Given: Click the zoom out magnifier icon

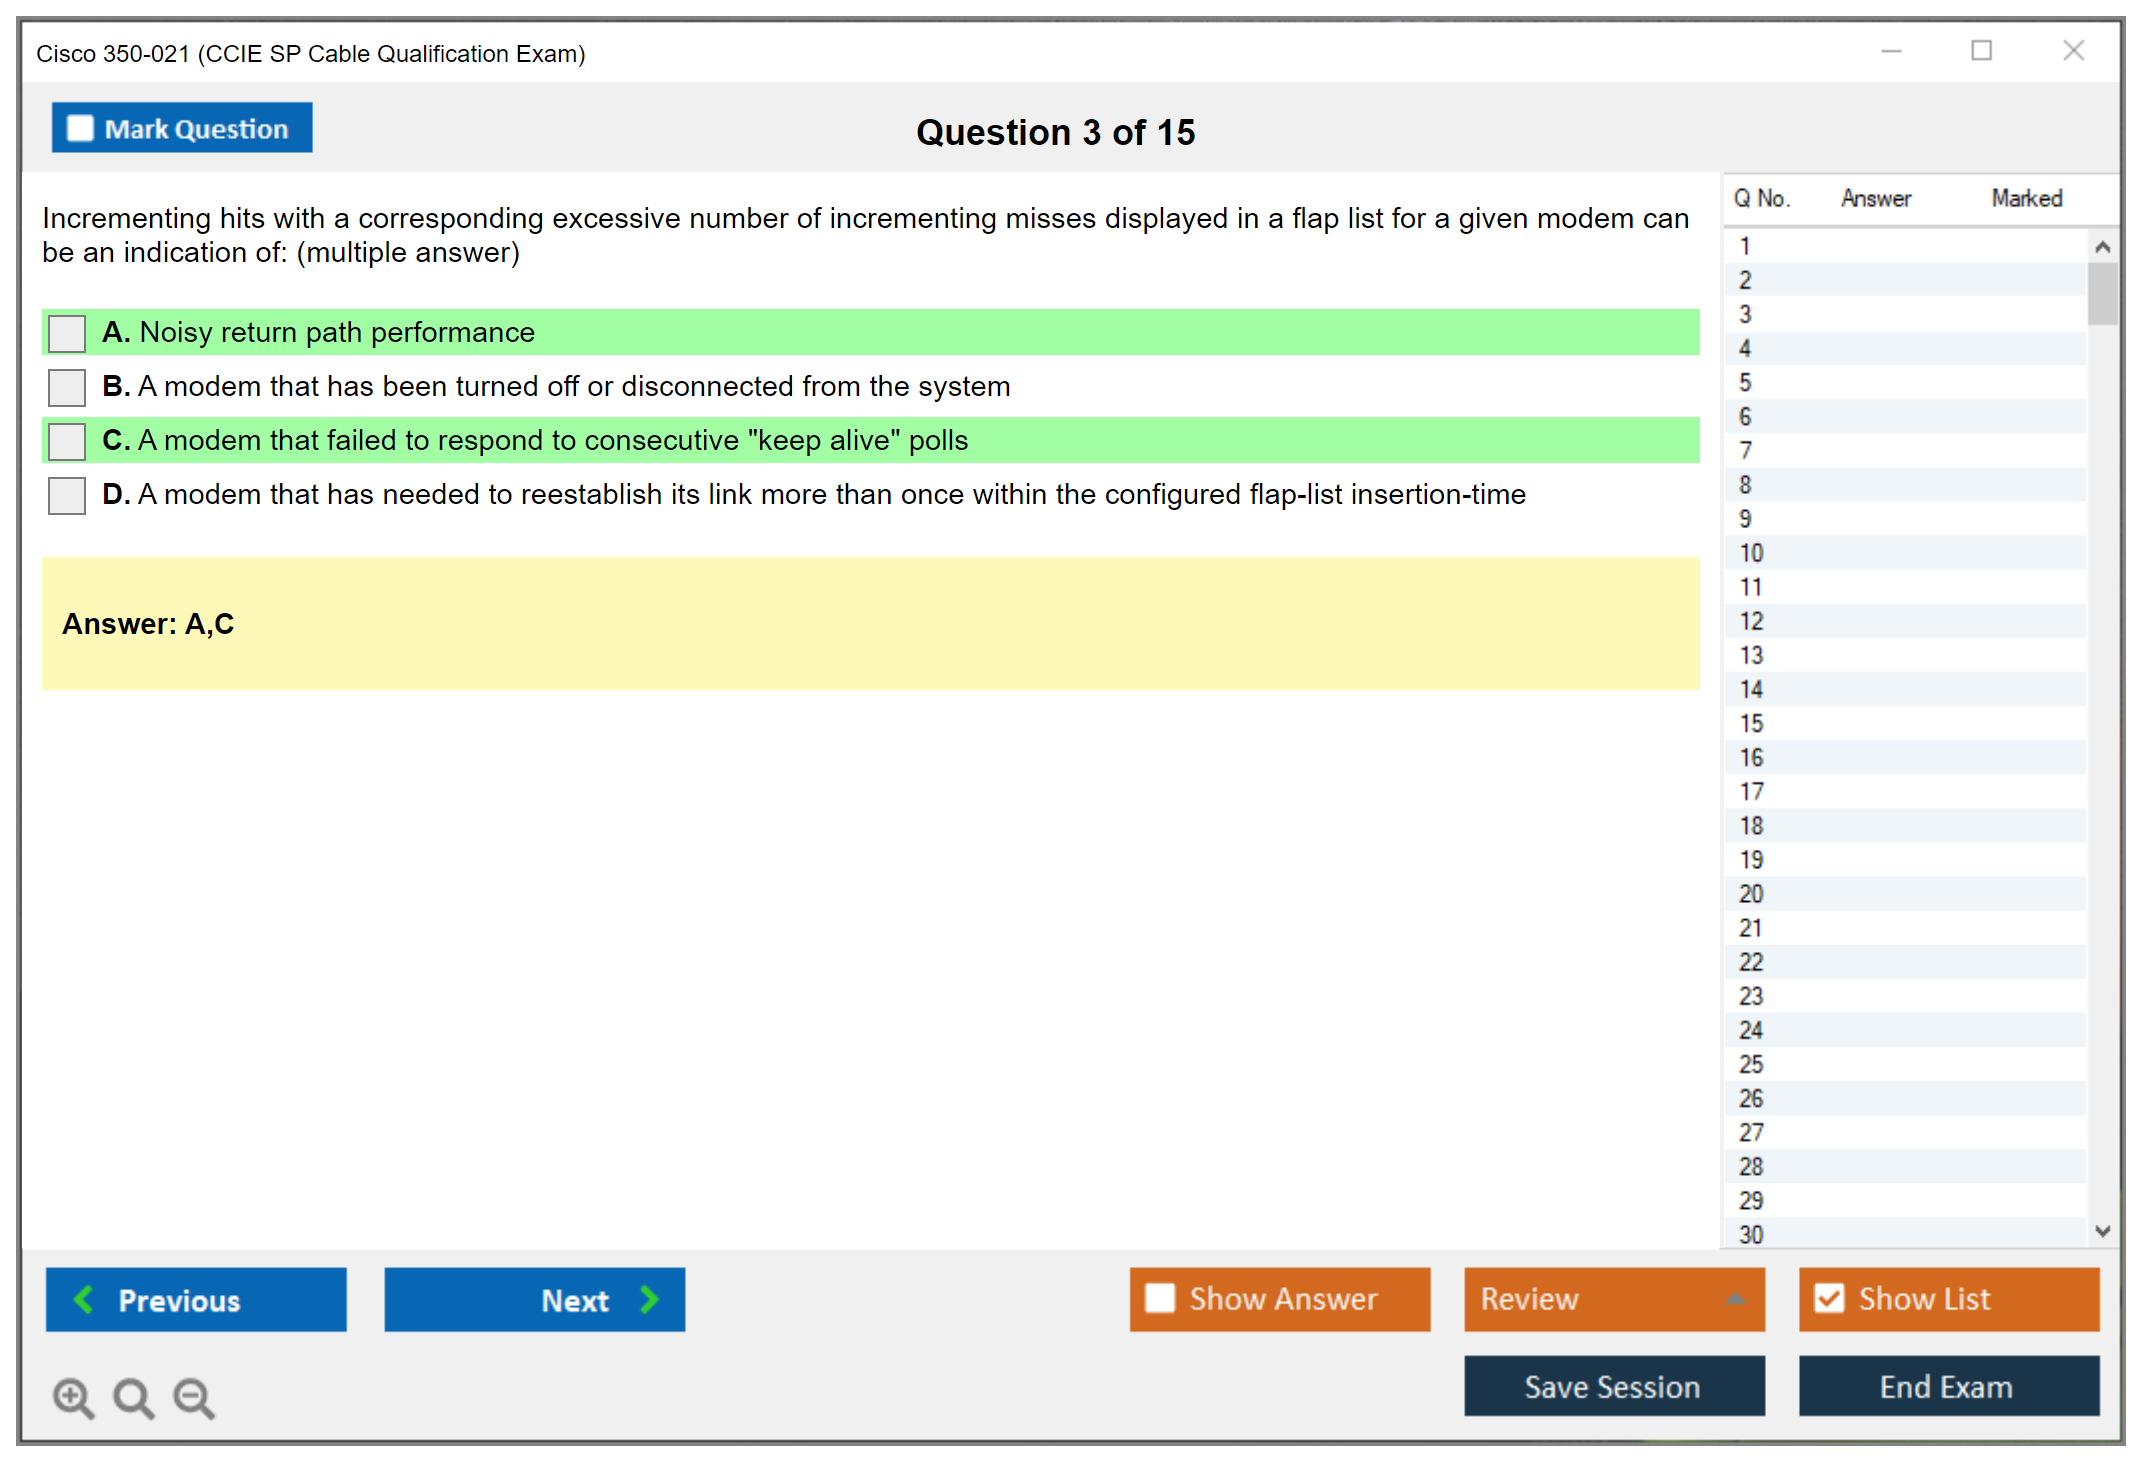Looking at the screenshot, I should (193, 1397).
